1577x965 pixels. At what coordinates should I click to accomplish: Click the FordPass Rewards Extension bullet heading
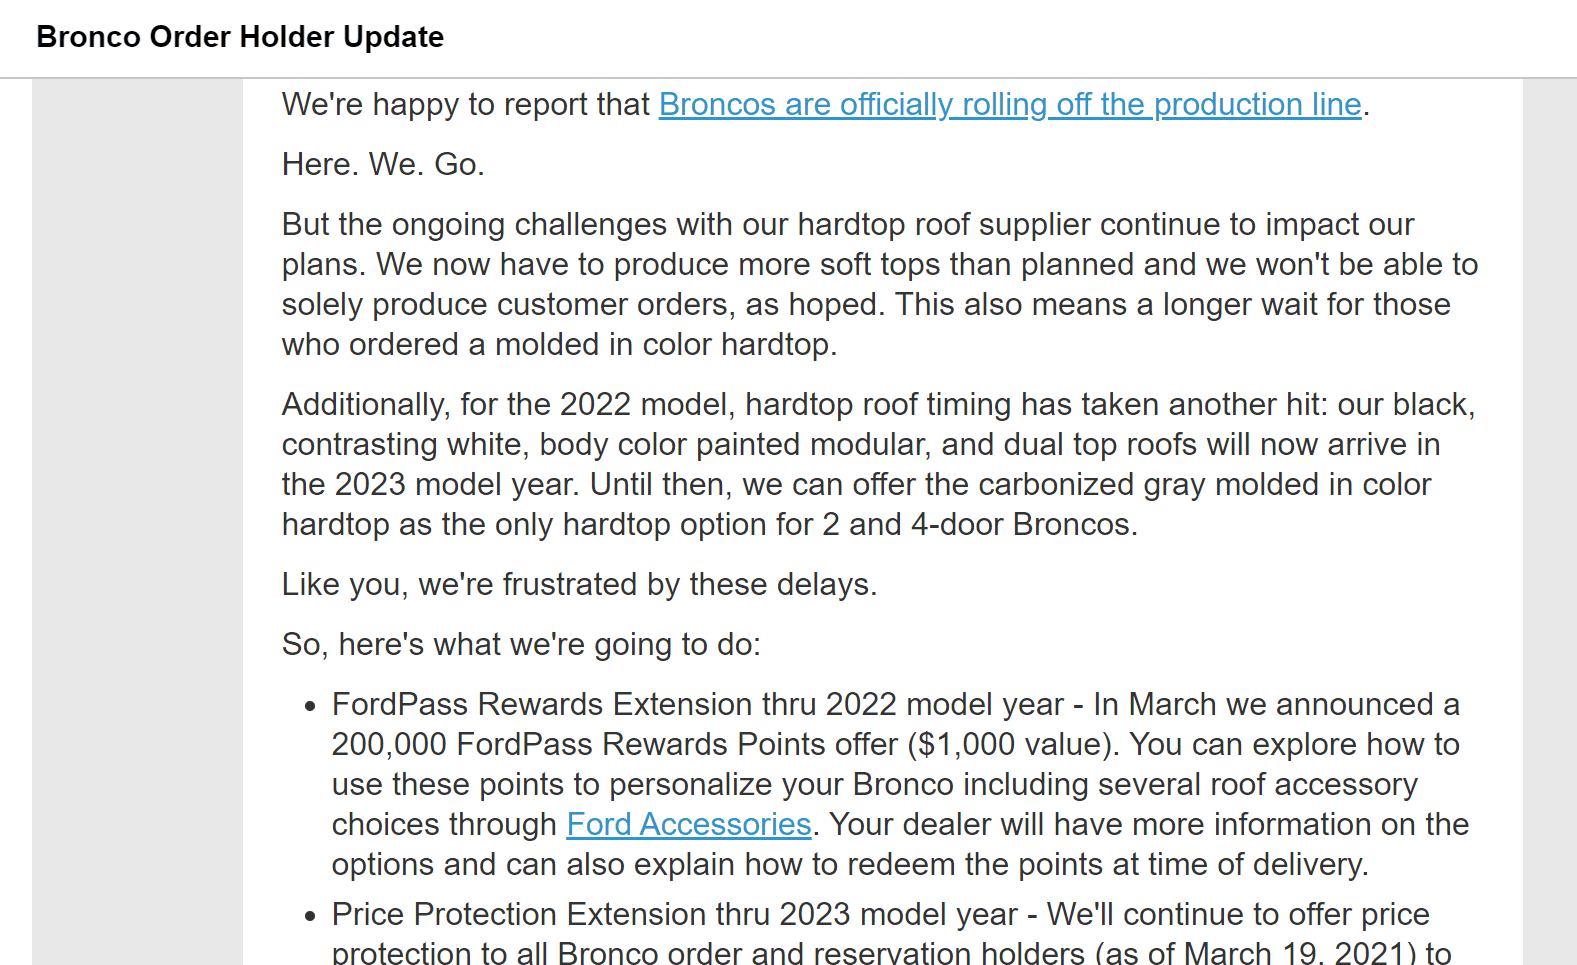click(x=698, y=704)
